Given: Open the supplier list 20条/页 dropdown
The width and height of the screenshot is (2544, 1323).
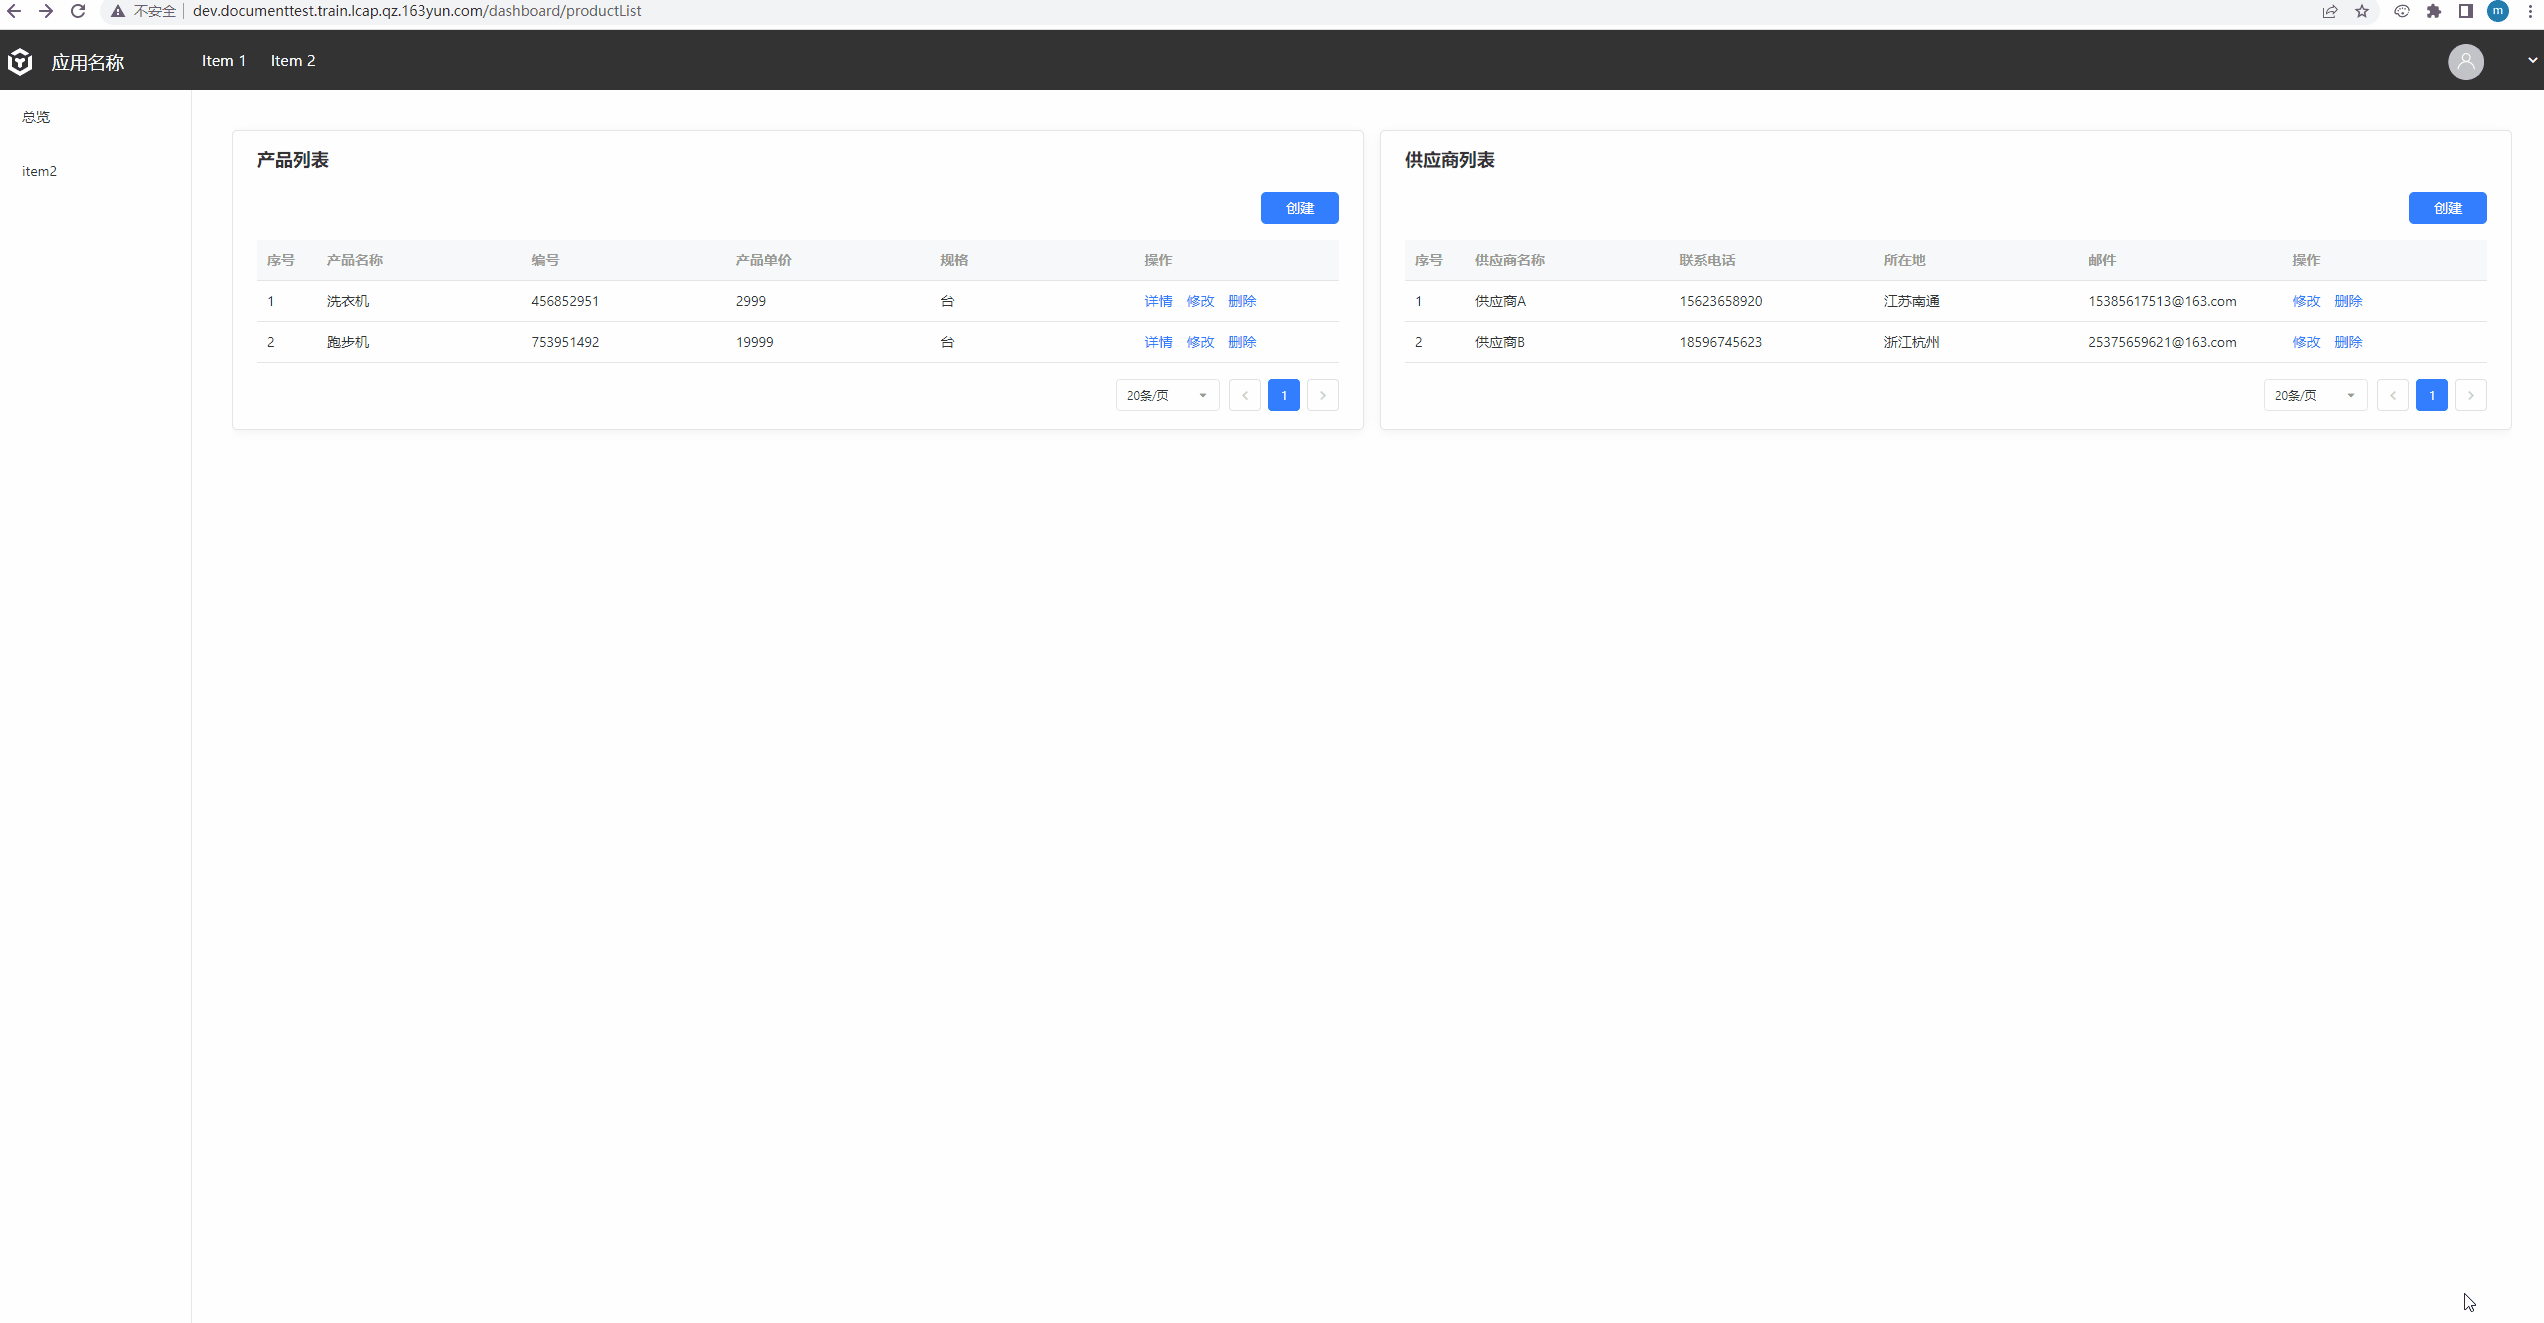Looking at the screenshot, I should pyautogui.click(x=2315, y=395).
